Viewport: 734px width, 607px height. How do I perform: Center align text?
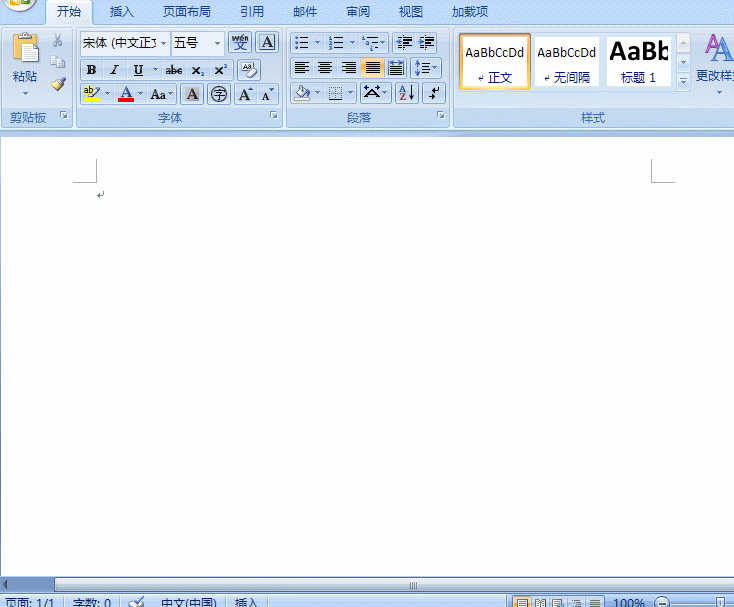(x=325, y=68)
